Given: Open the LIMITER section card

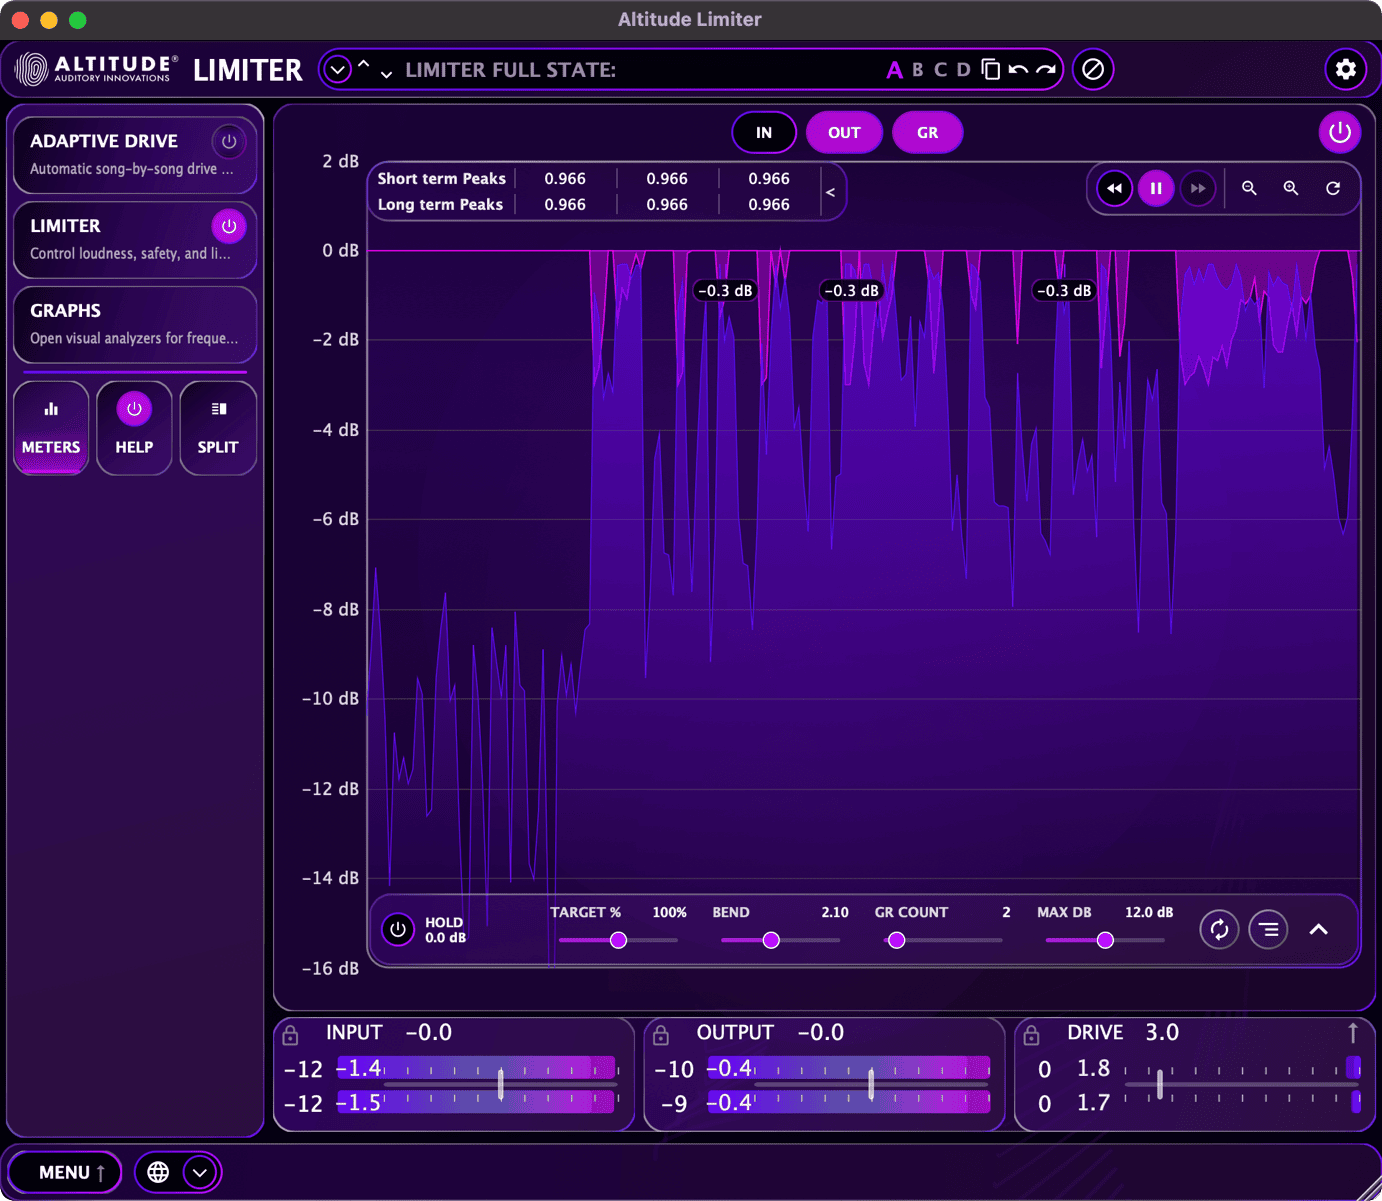Looking at the screenshot, I should pyautogui.click(x=135, y=239).
